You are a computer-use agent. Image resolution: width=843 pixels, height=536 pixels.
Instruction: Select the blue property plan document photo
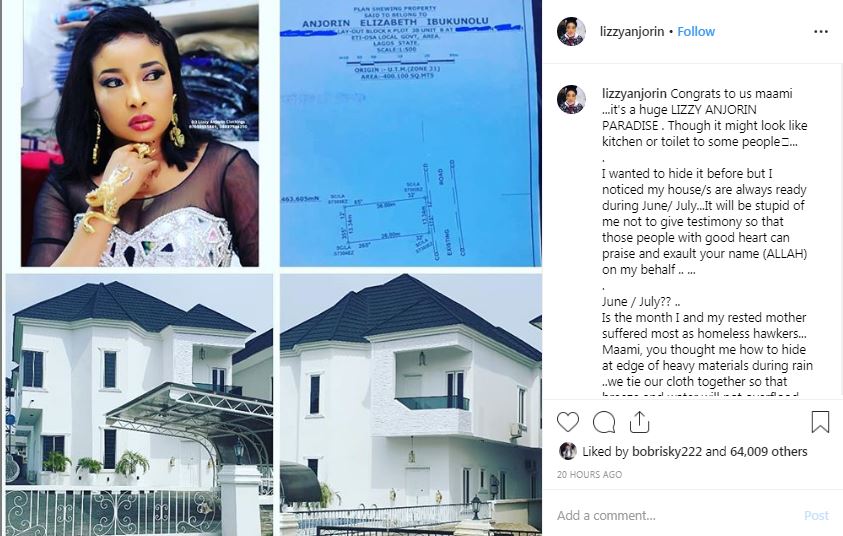point(411,133)
